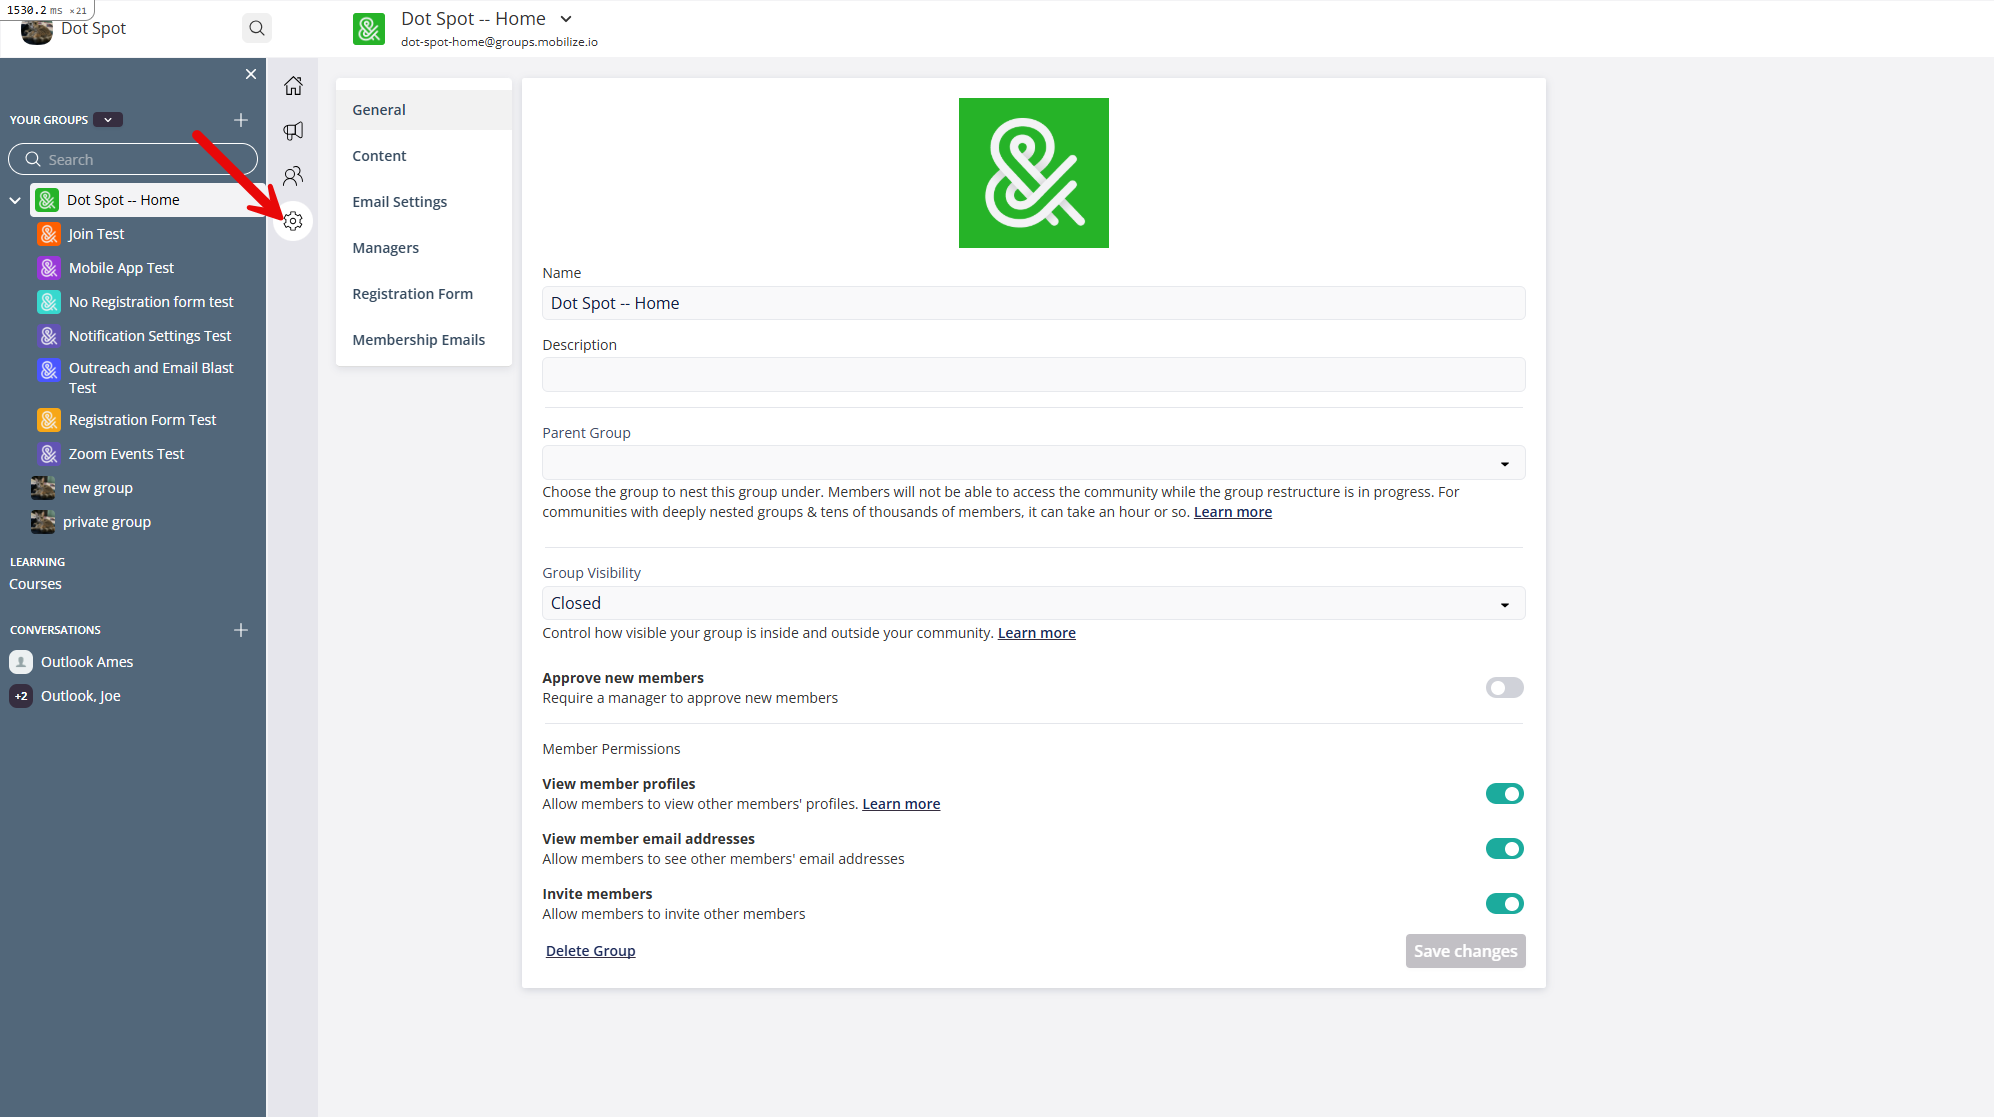Screen dimensions: 1994x1117
Task: Open the announcements megaphone icon
Action: pos(293,131)
